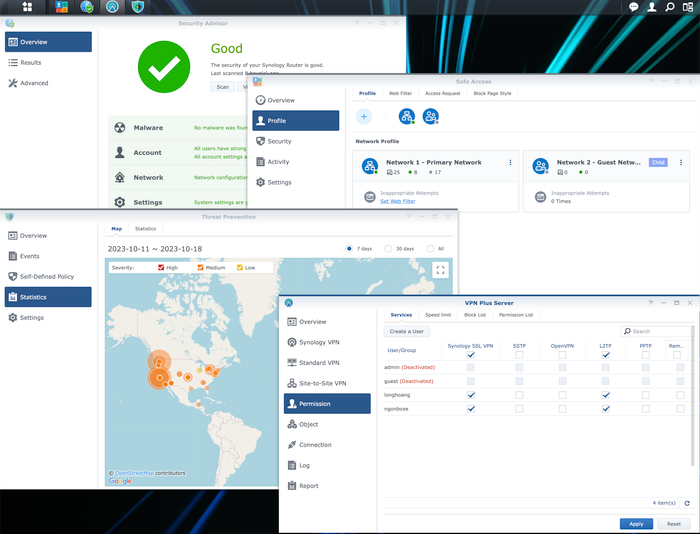
Task: Click the Create a User button
Action: click(x=406, y=331)
